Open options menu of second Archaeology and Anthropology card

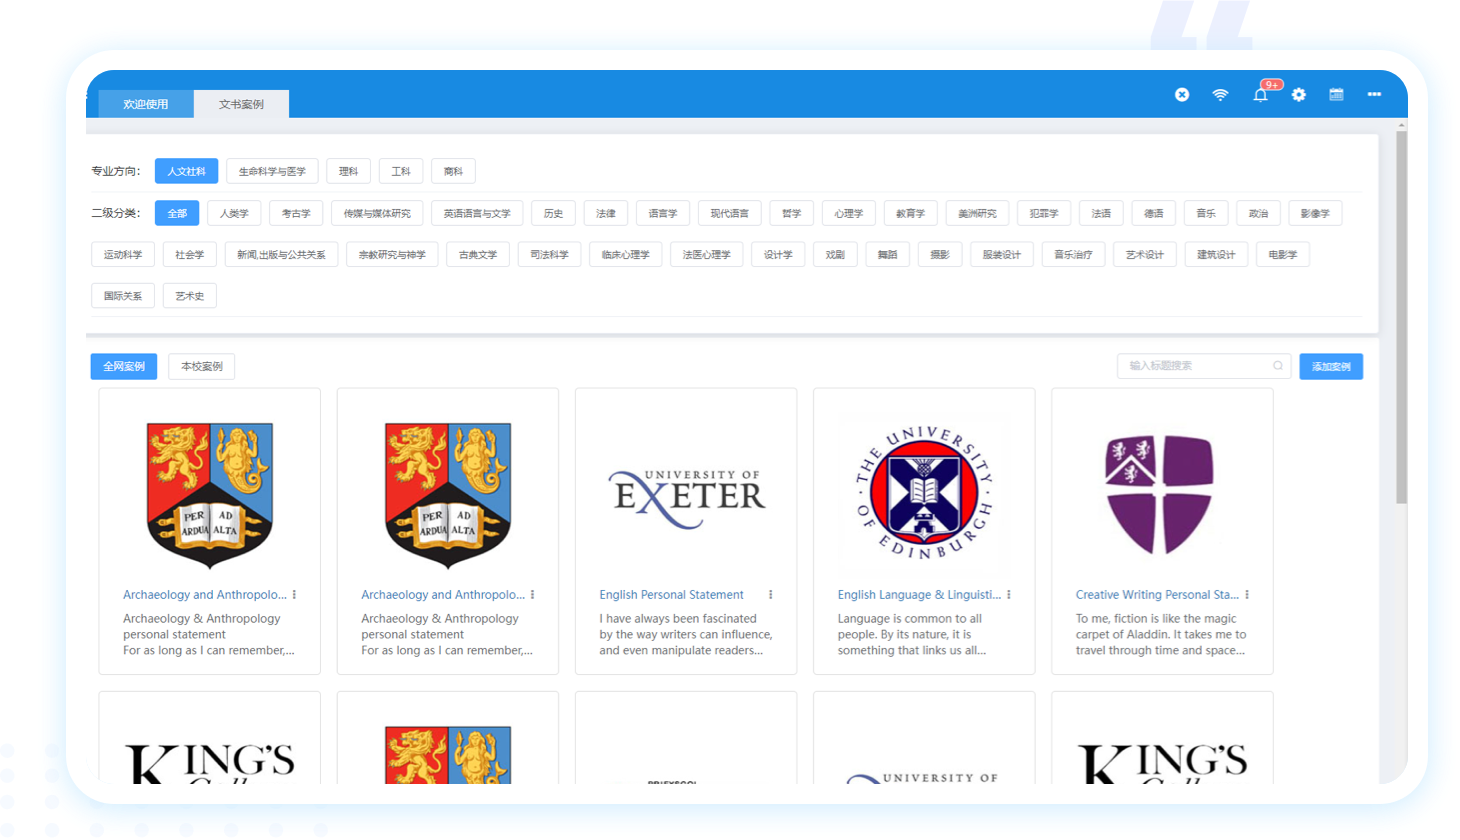pyautogui.click(x=532, y=594)
